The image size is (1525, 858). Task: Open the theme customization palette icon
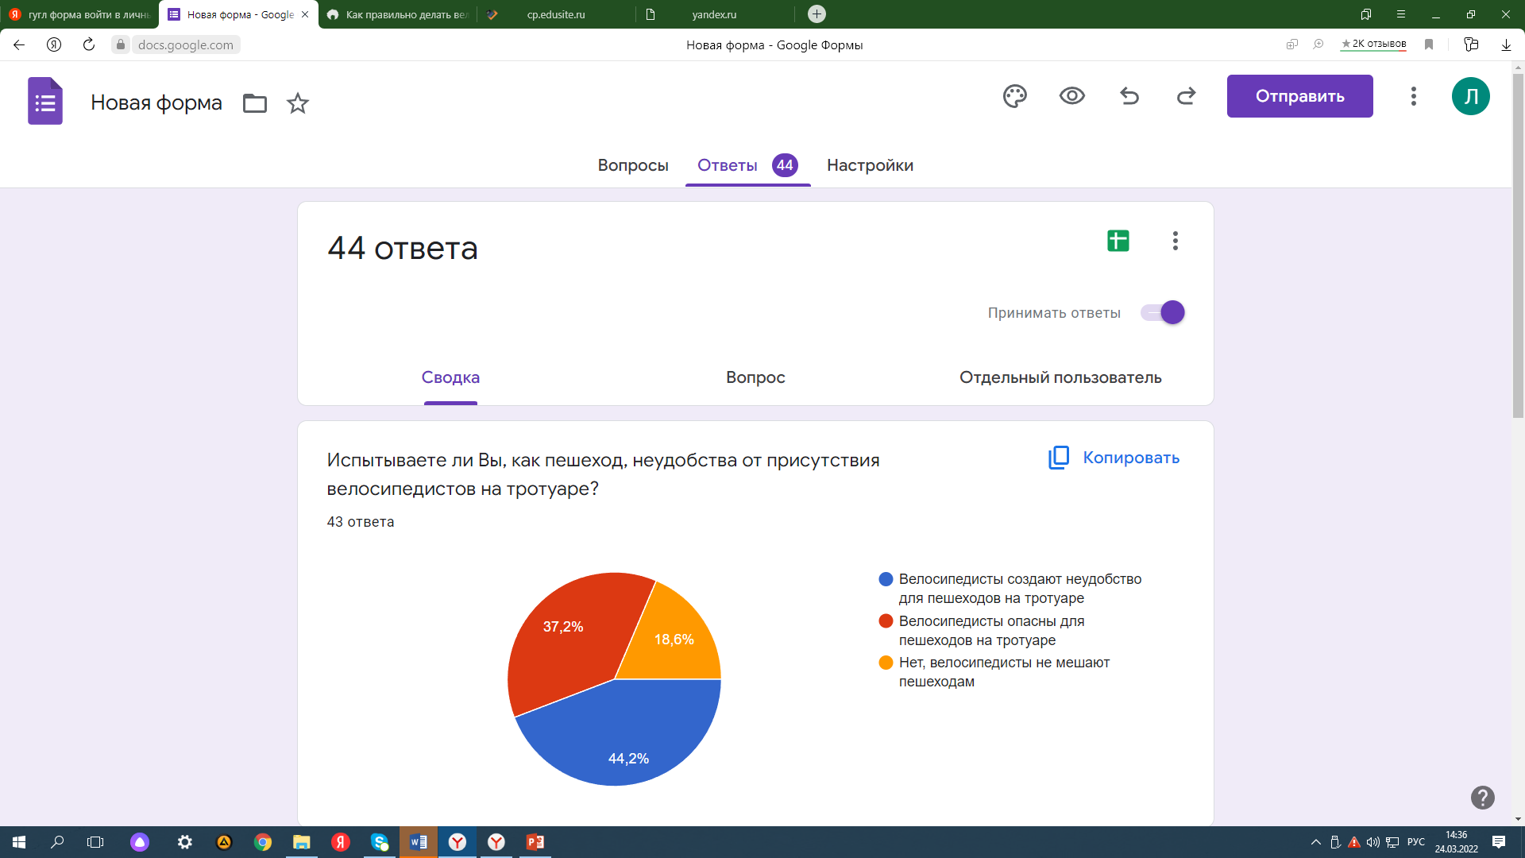coord(1014,96)
